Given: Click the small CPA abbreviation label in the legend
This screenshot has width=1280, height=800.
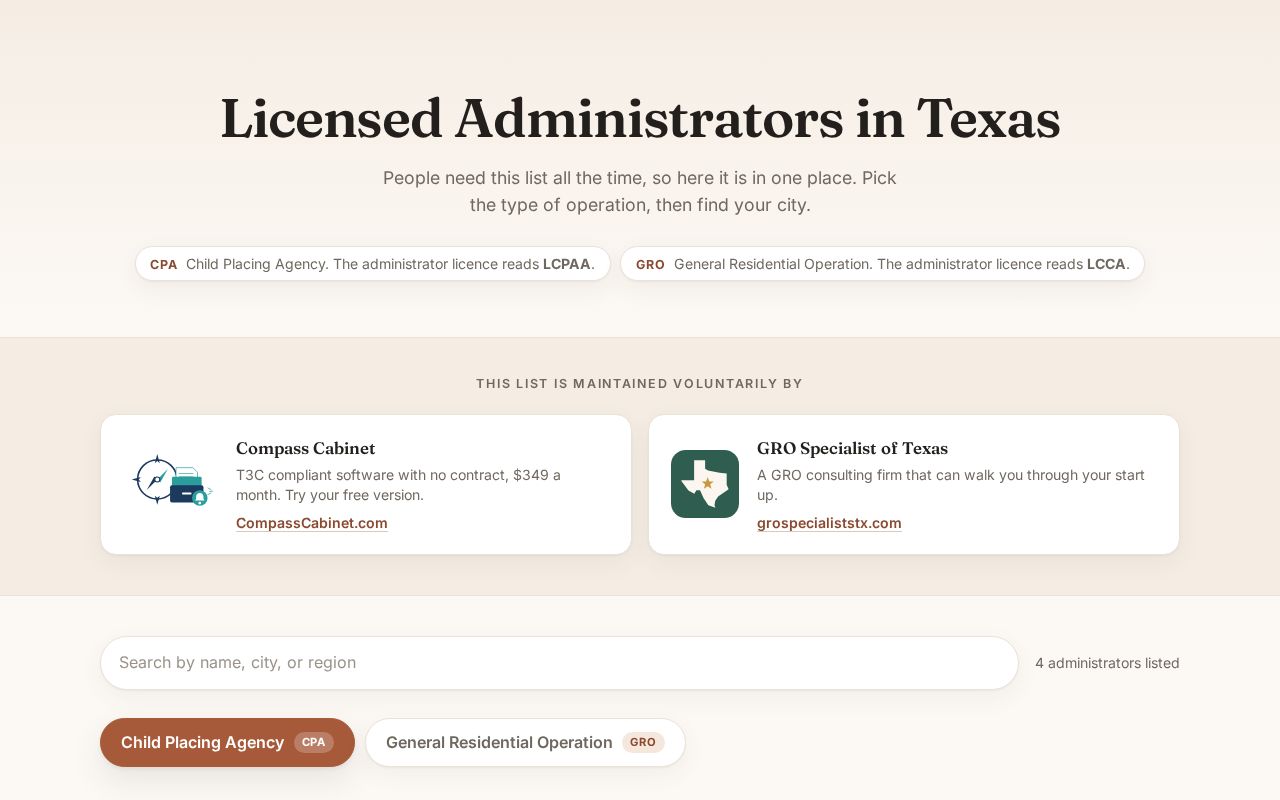Looking at the screenshot, I should [x=164, y=265].
